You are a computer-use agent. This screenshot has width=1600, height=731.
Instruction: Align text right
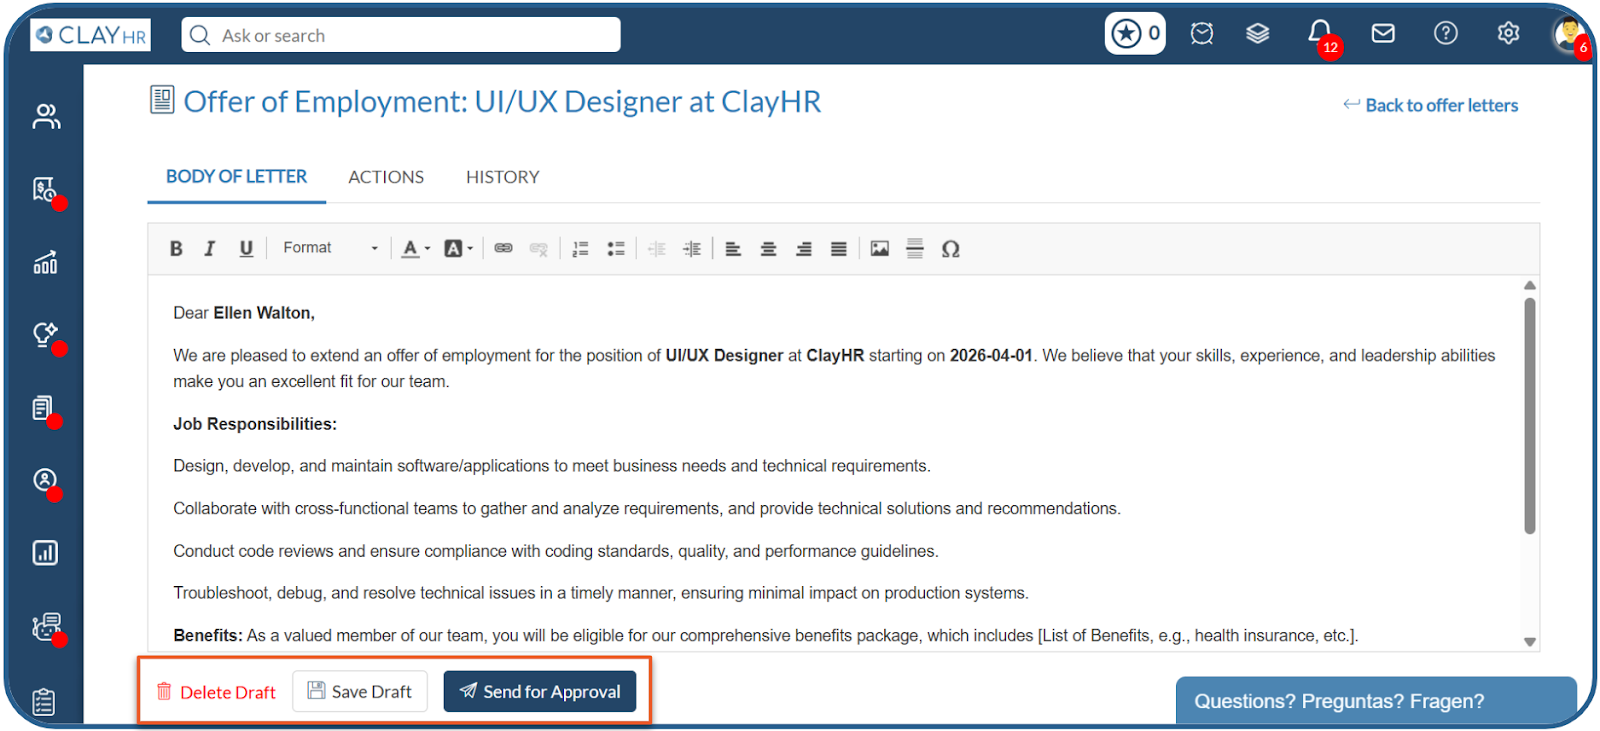[804, 249]
